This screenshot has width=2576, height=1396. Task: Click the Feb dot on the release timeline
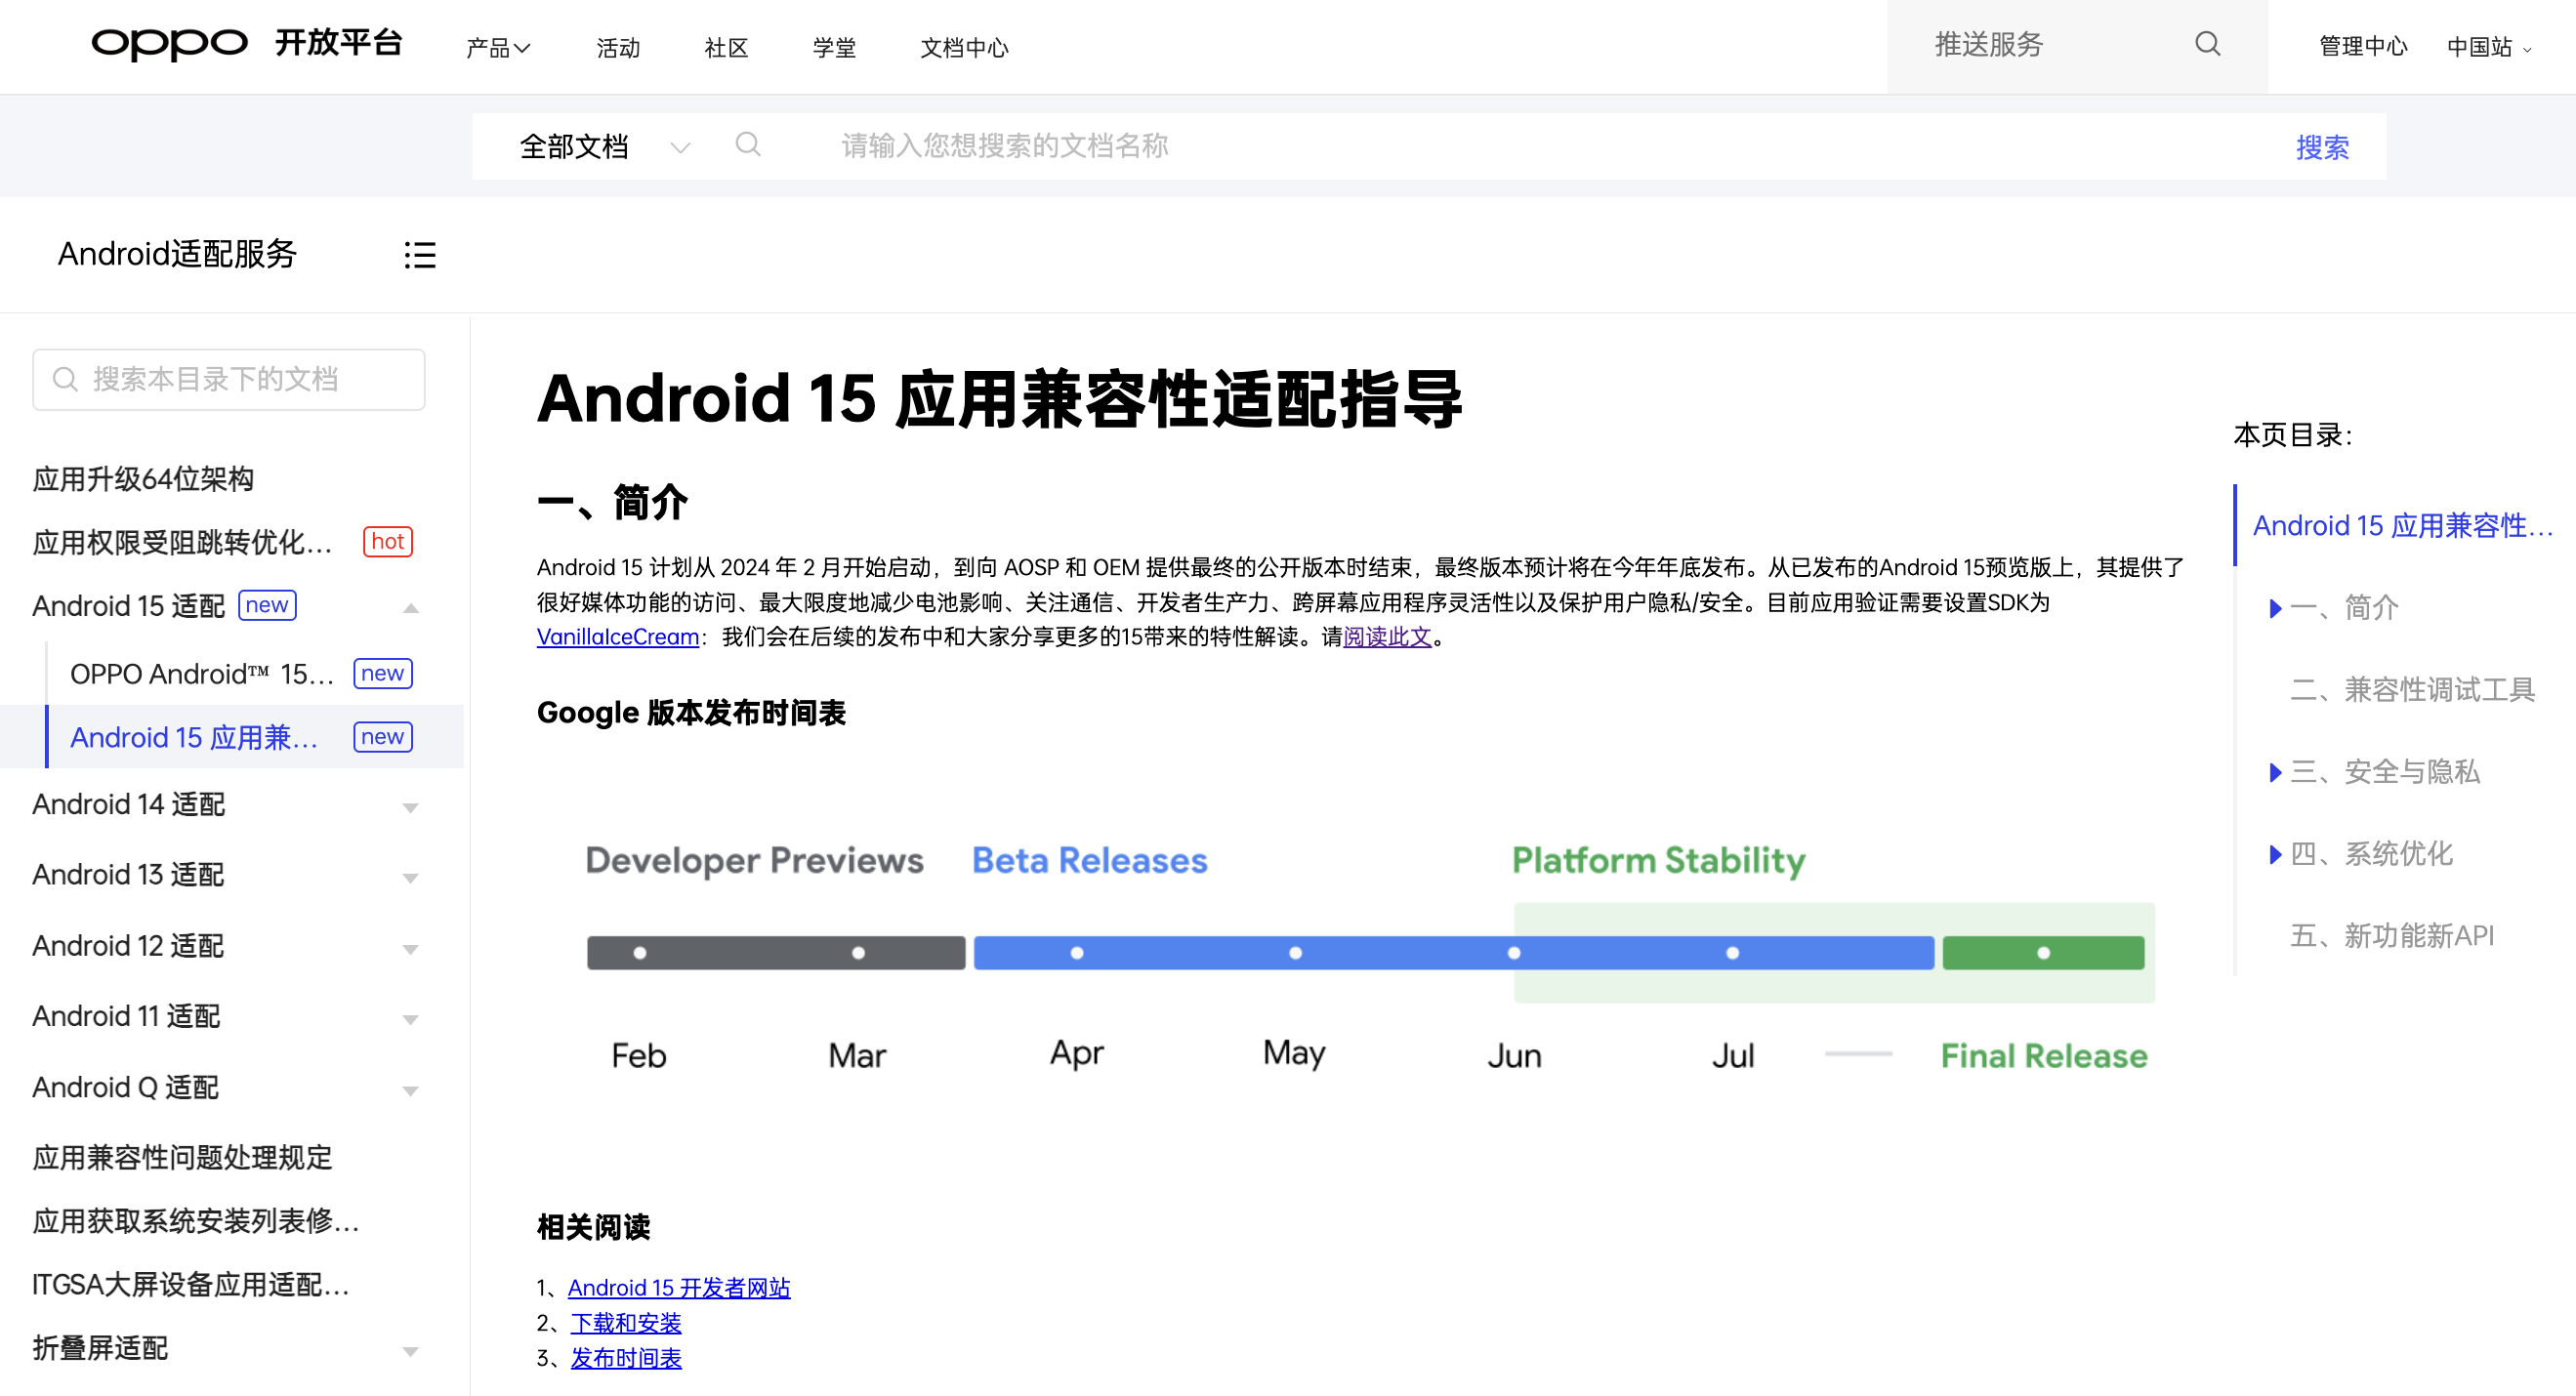640,953
